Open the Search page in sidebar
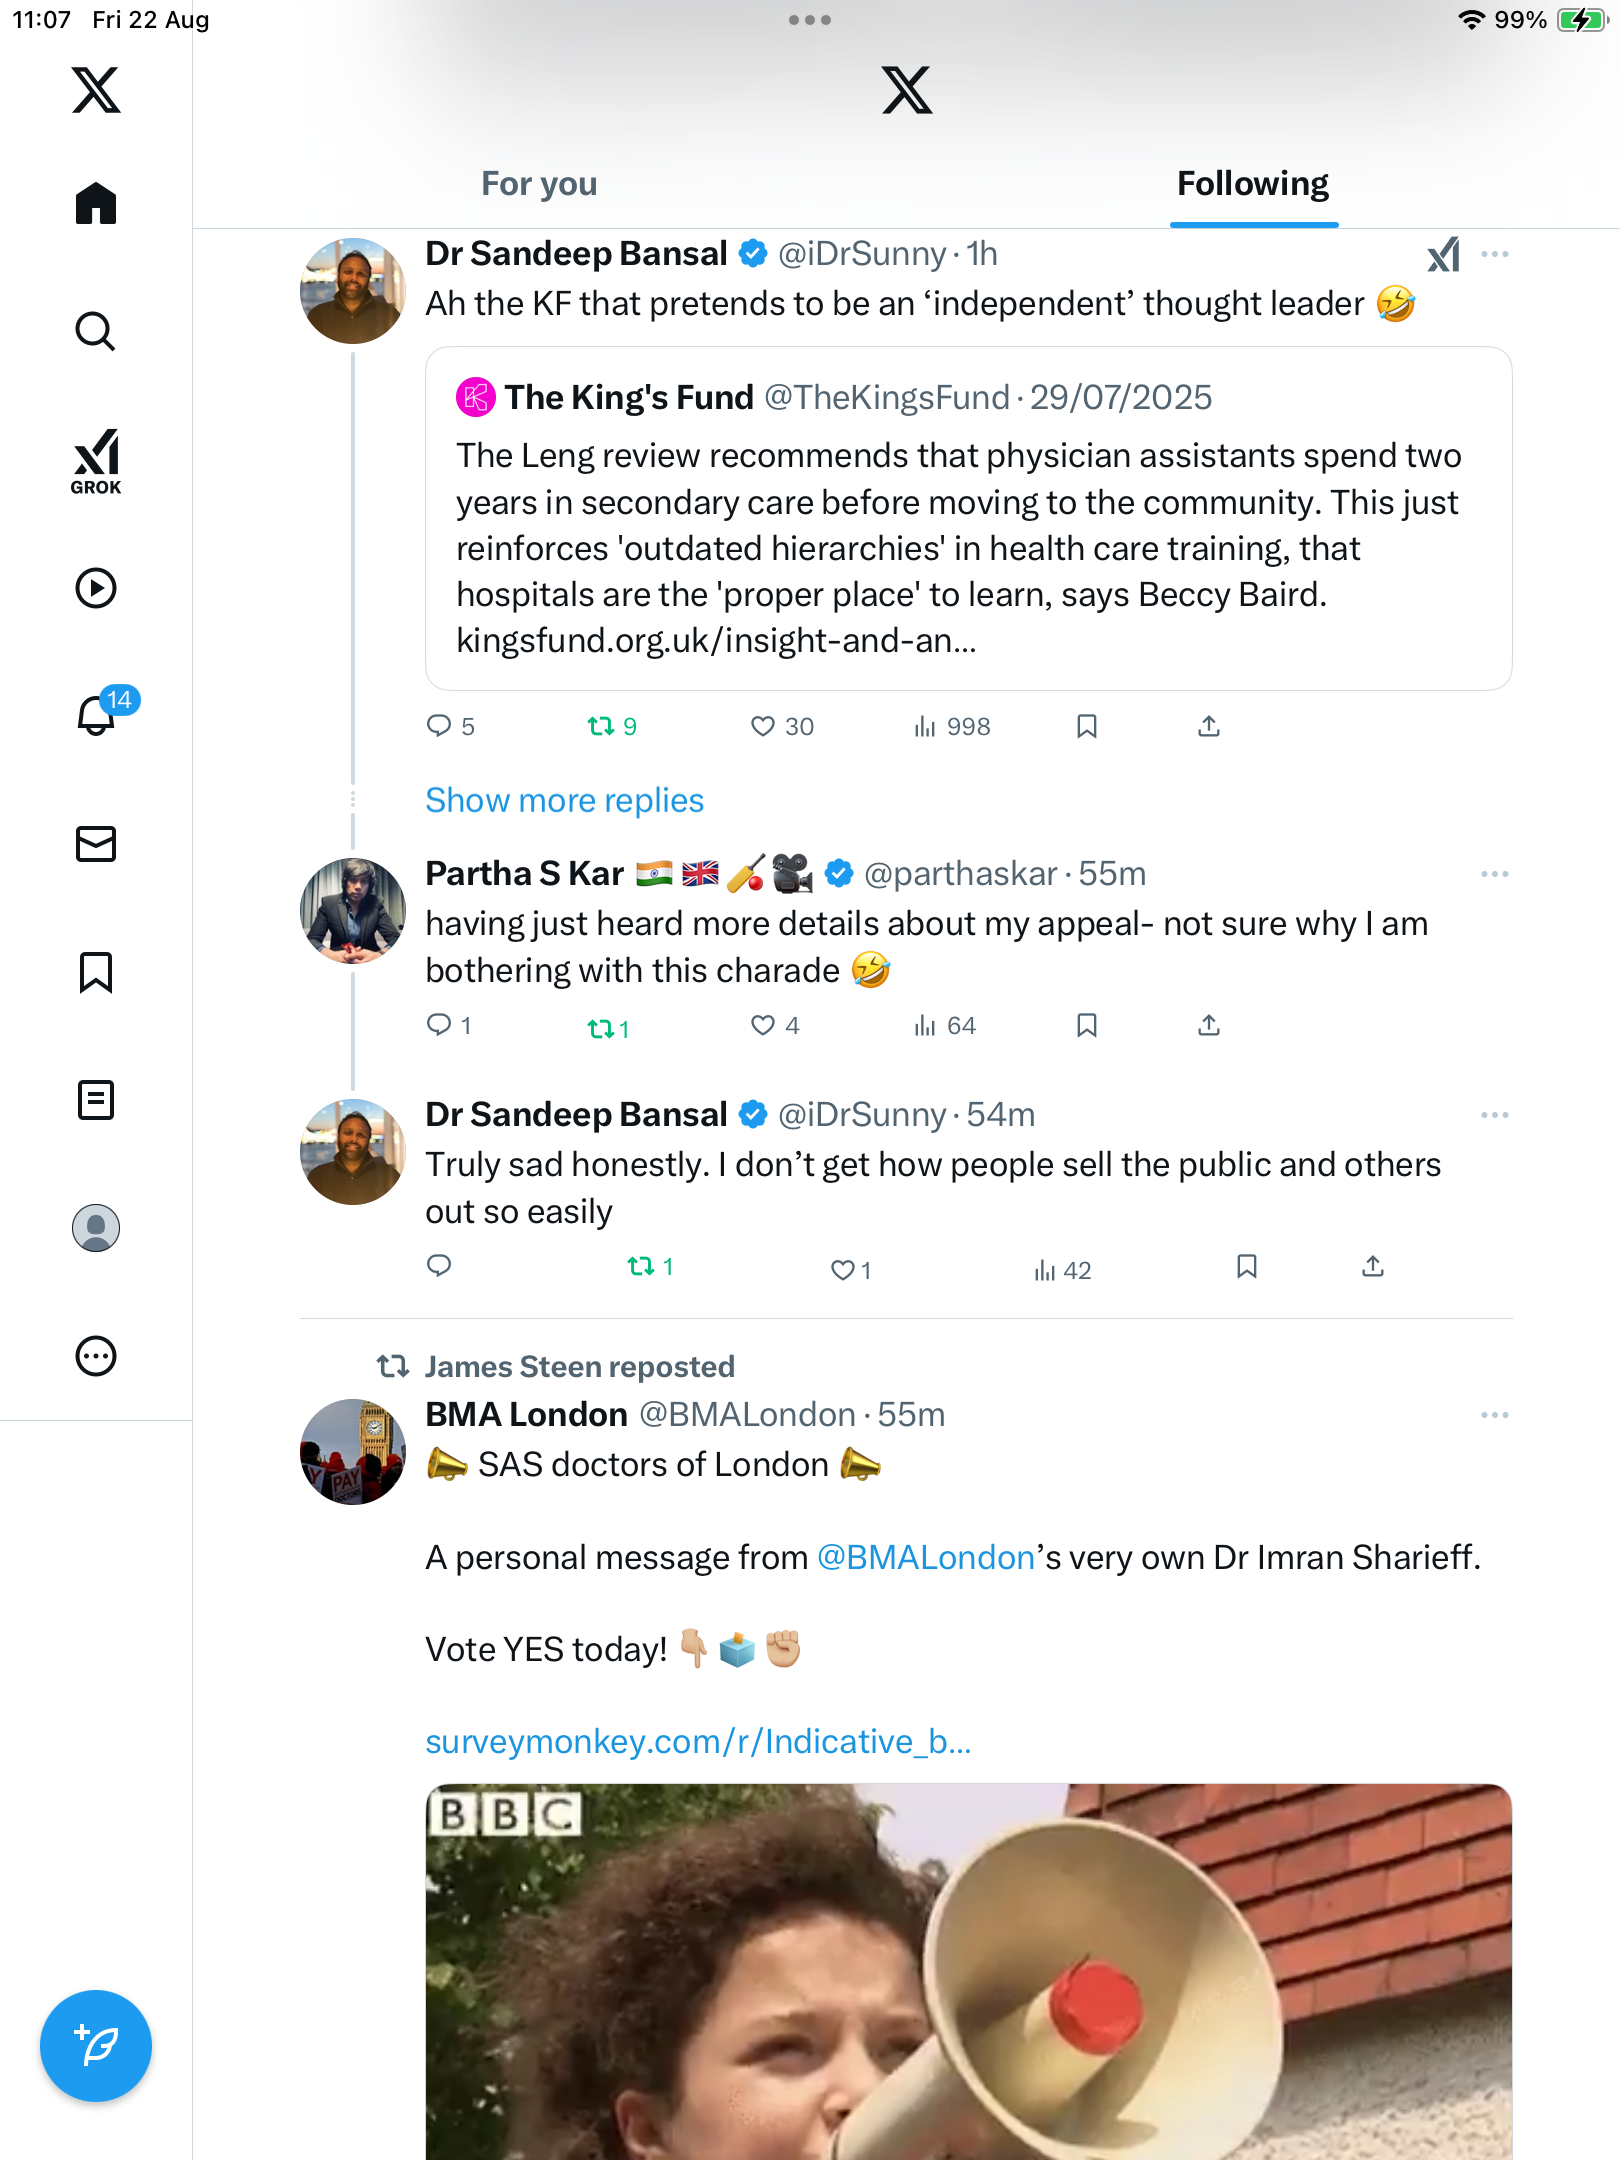This screenshot has height=2160, width=1620. 96,332
